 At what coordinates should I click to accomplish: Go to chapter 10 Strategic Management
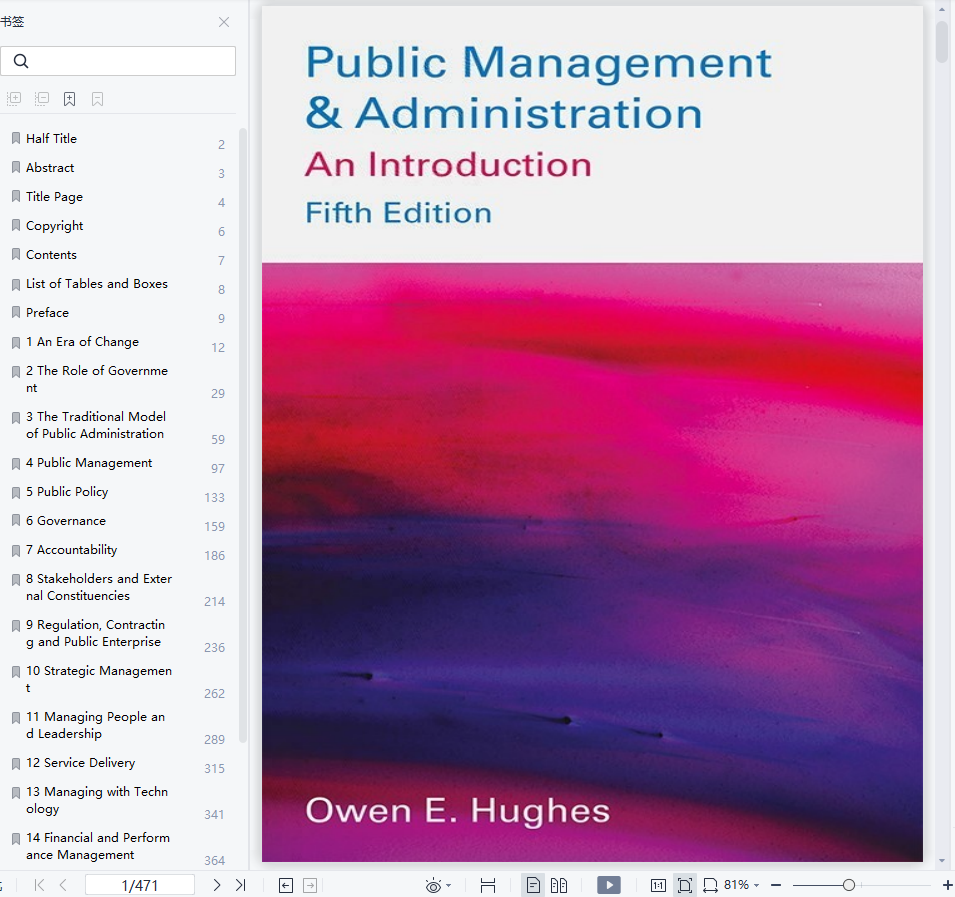(99, 679)
